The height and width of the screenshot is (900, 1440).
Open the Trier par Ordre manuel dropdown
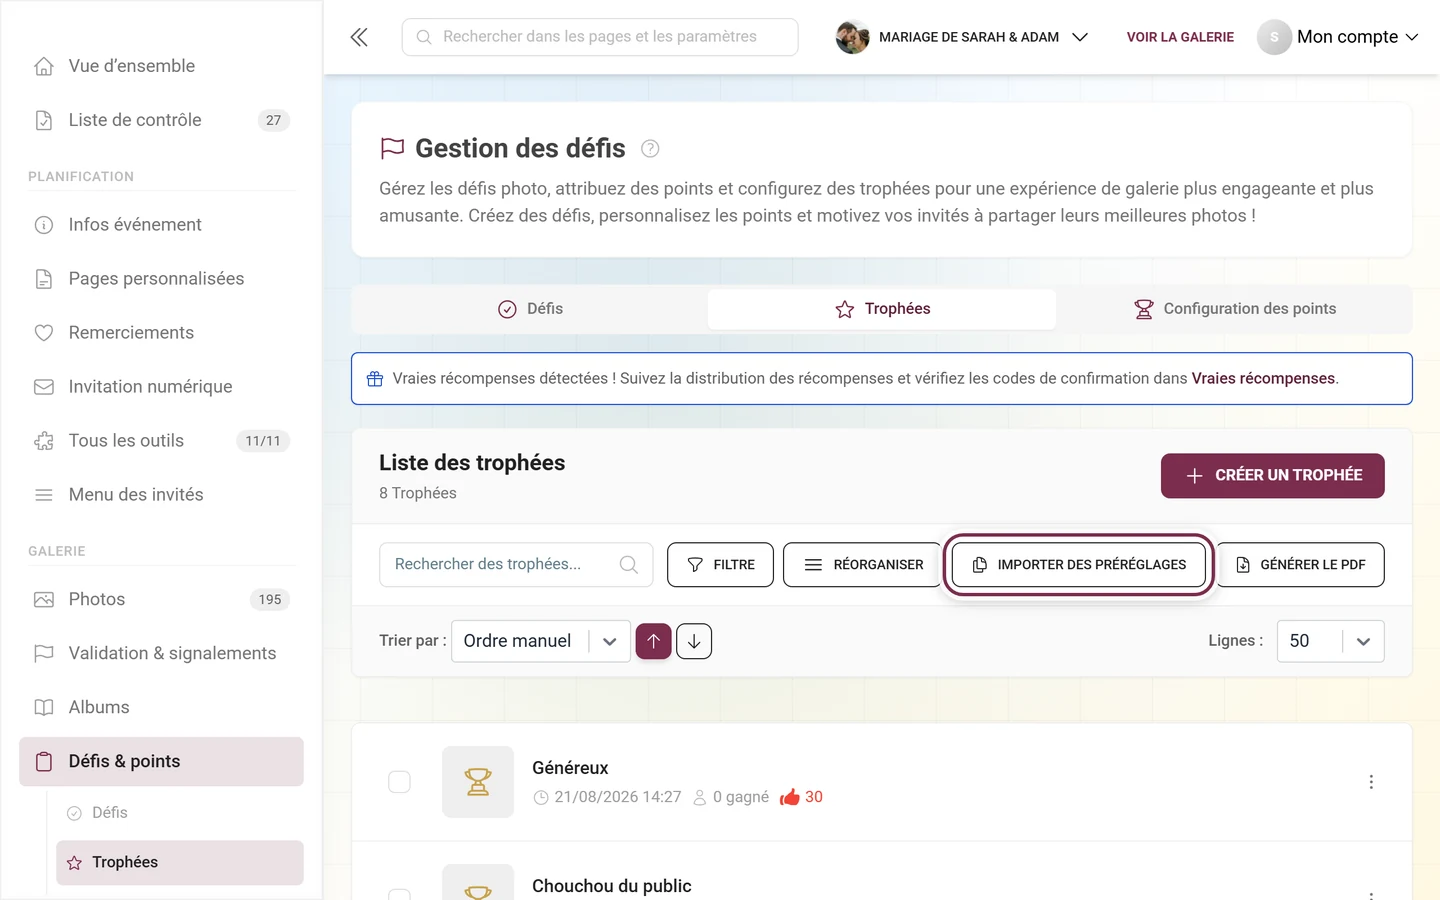541,641
